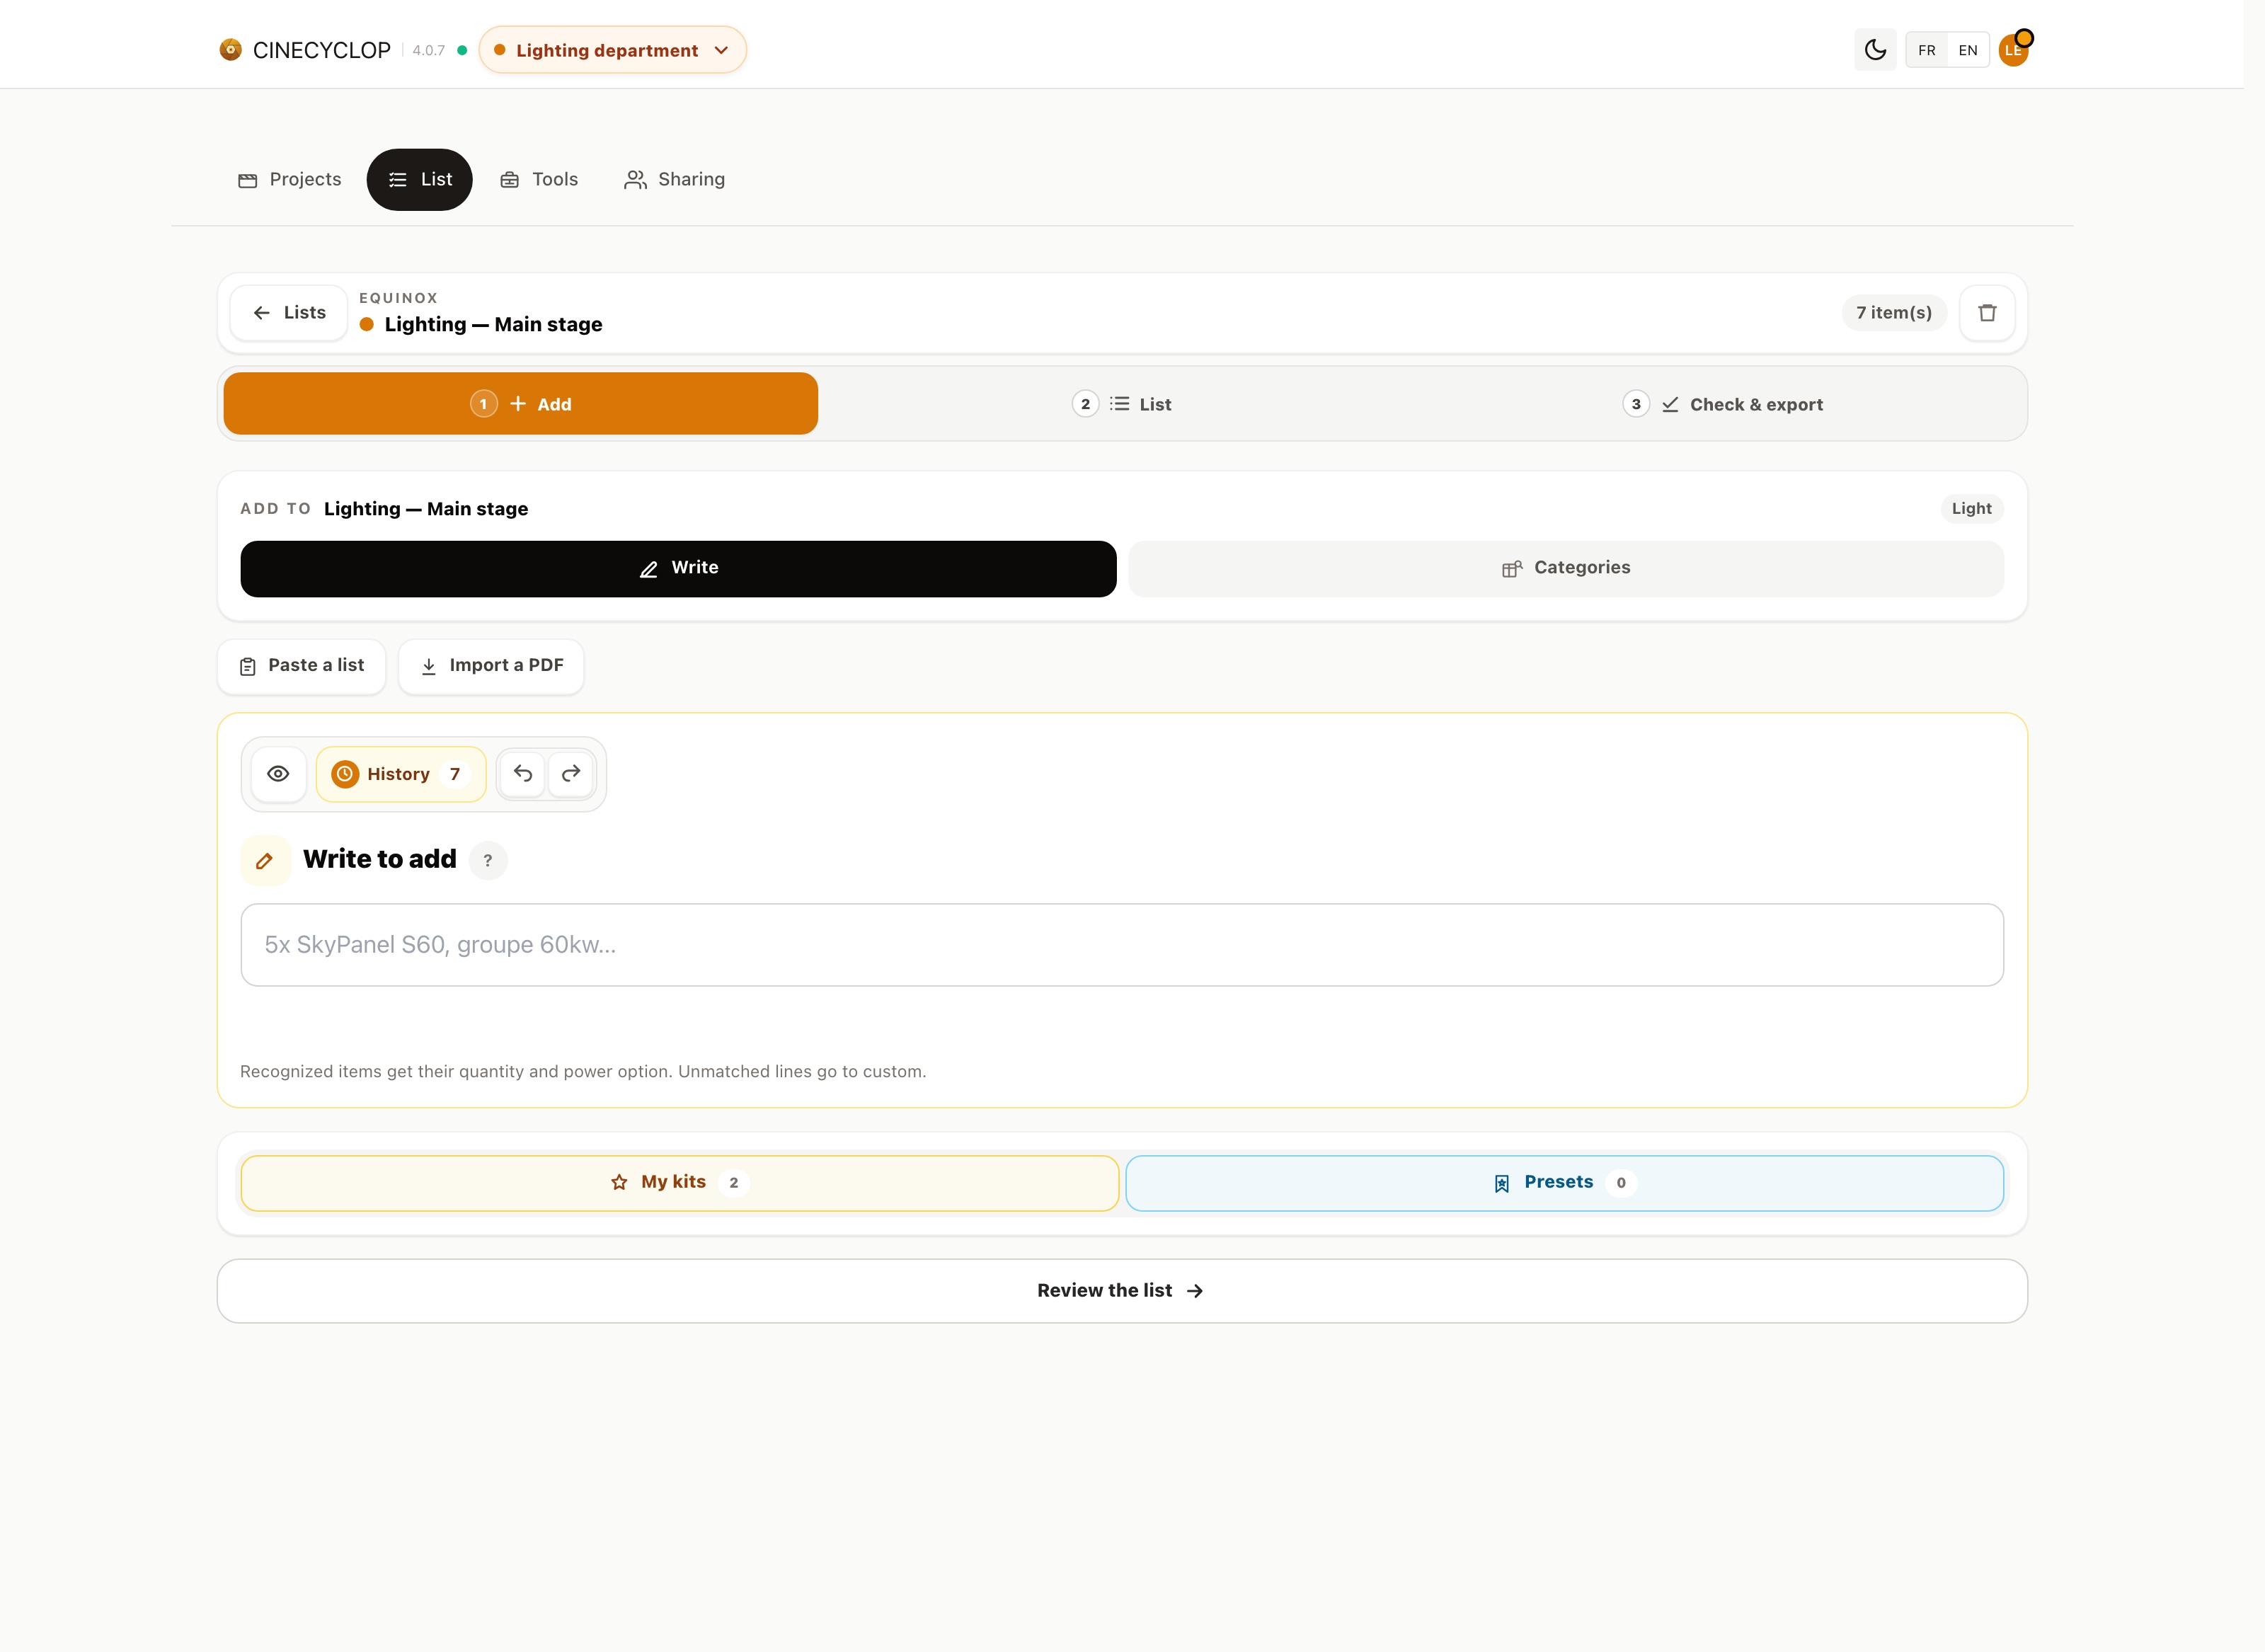Open History with 7 entries
Image resolution: width=2265 pixels, height=1652 pixels.
[x=401, y=774]
